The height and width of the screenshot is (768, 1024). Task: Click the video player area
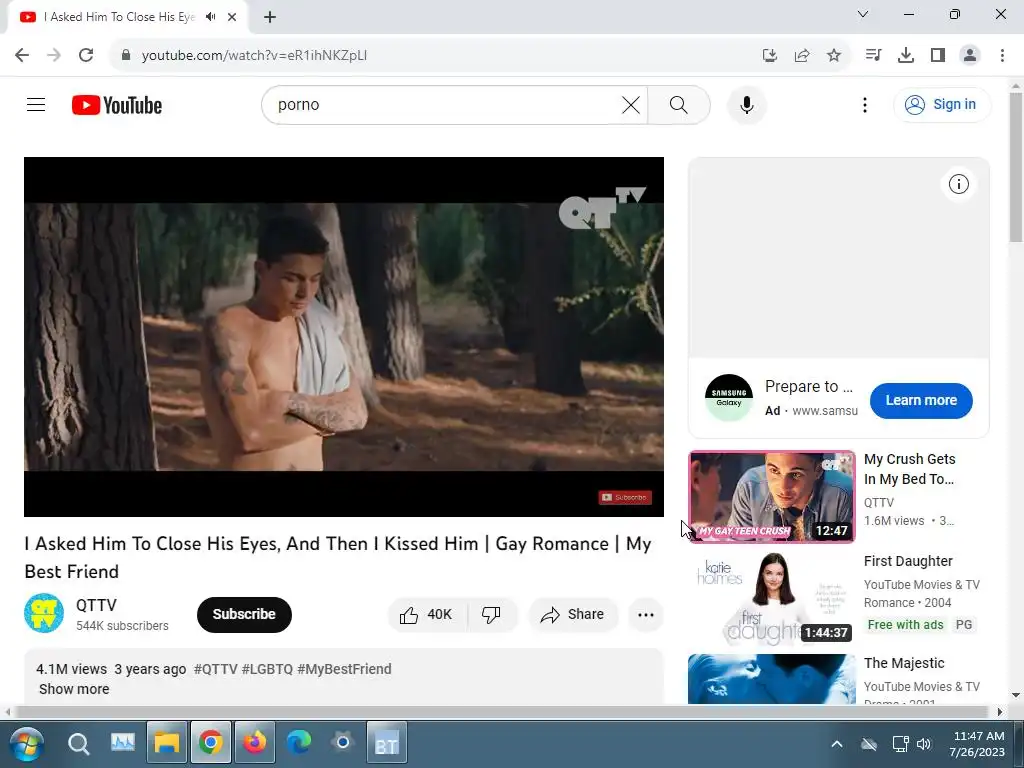[344, 336]
